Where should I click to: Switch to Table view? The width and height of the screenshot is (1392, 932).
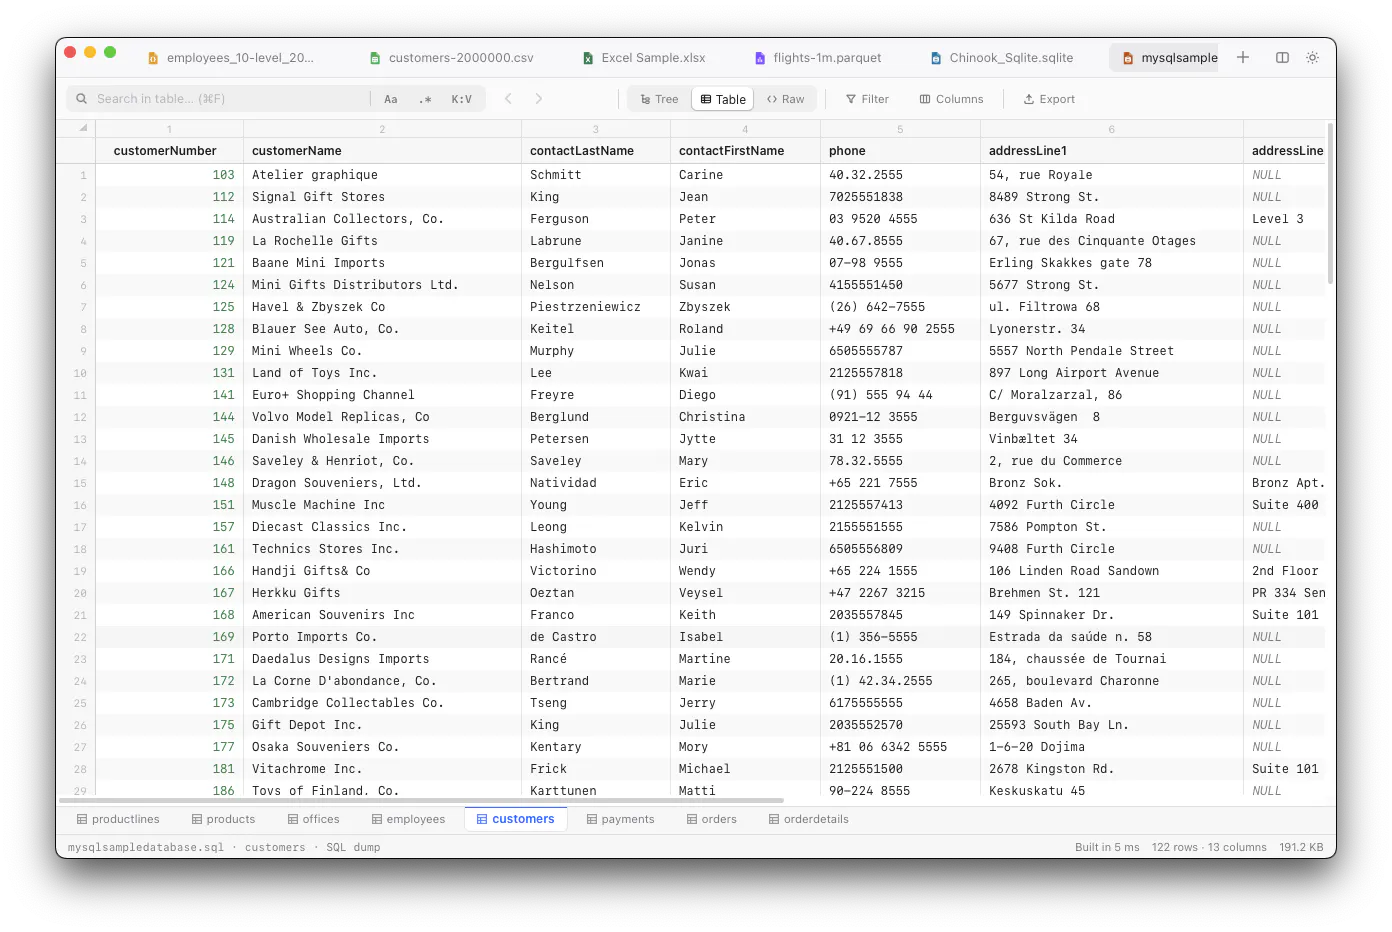click(x=723, y=99)
